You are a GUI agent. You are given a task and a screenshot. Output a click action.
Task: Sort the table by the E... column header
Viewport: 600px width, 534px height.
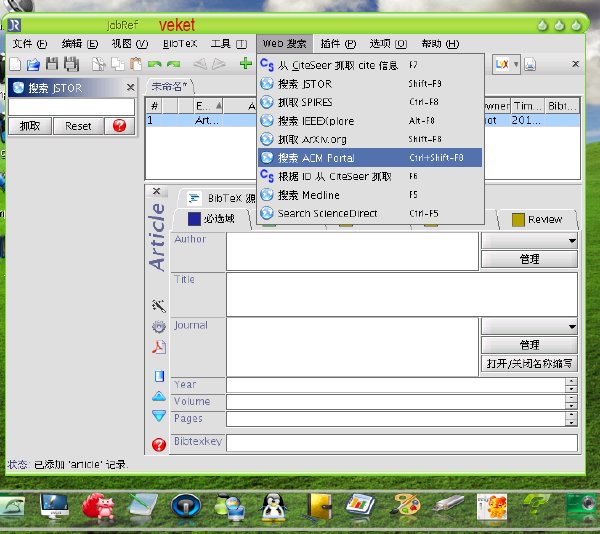coord(209,106)
